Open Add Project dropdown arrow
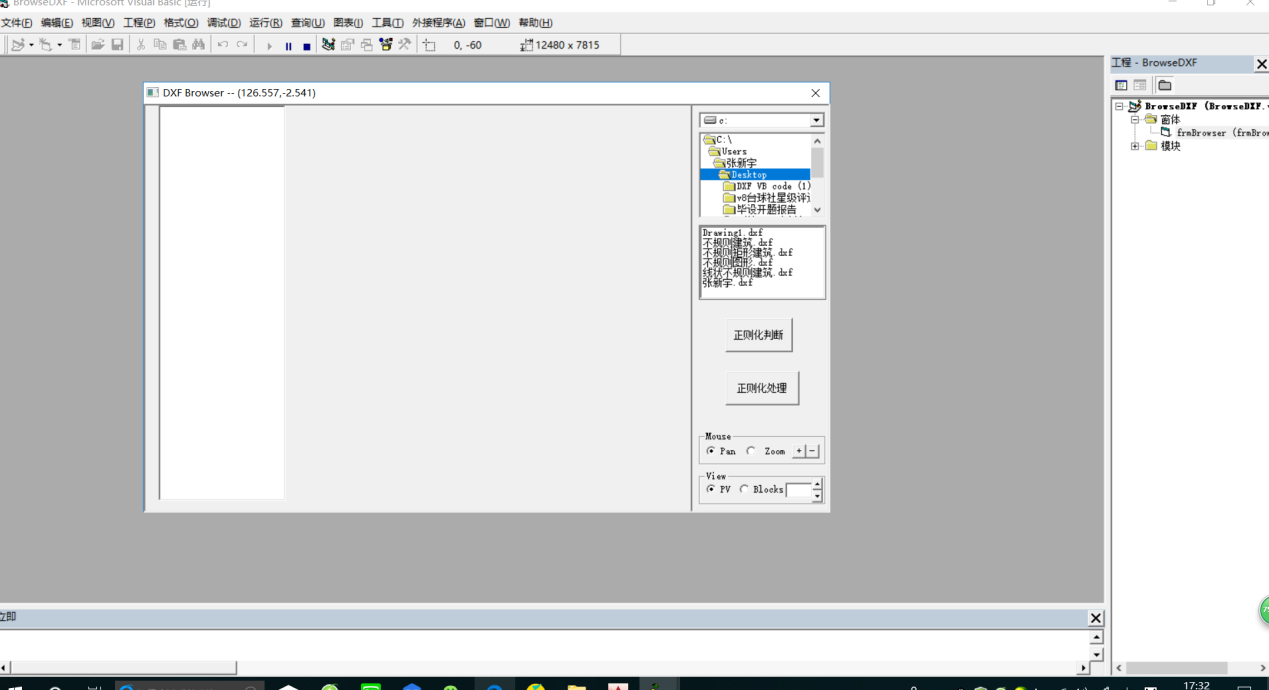This screenshot has height=690, width=1269. [x=31, y=45]
